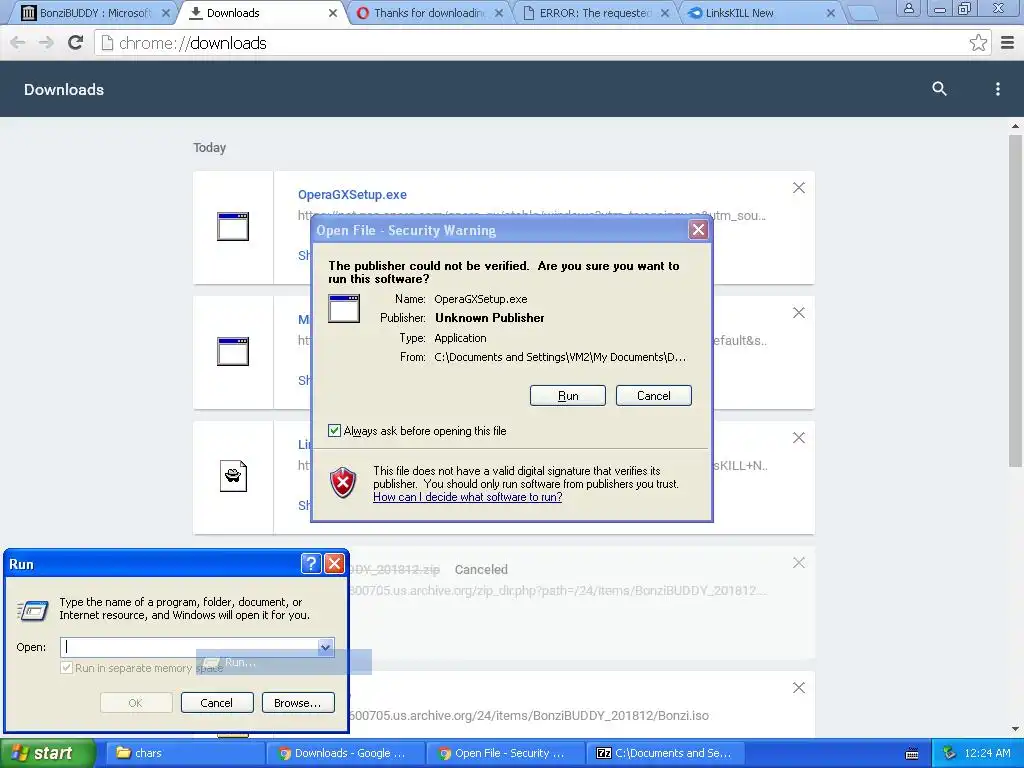Switch to Downloads - Google taskbar button
This screenshot has width=1024, height=768.
pyautogui.click(x=345, y=753)
